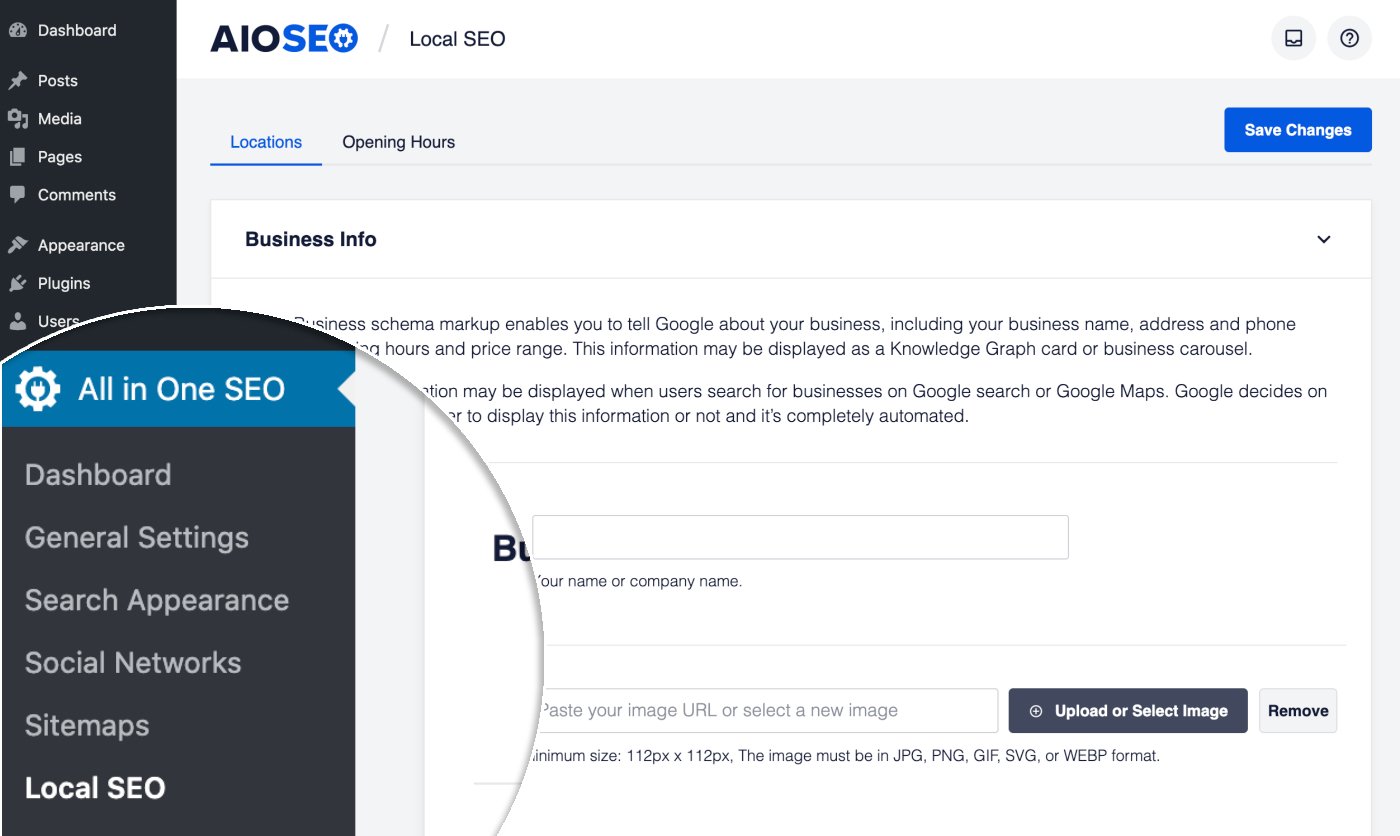
Task: Click the image URL input field
Action: coord(765,711)
